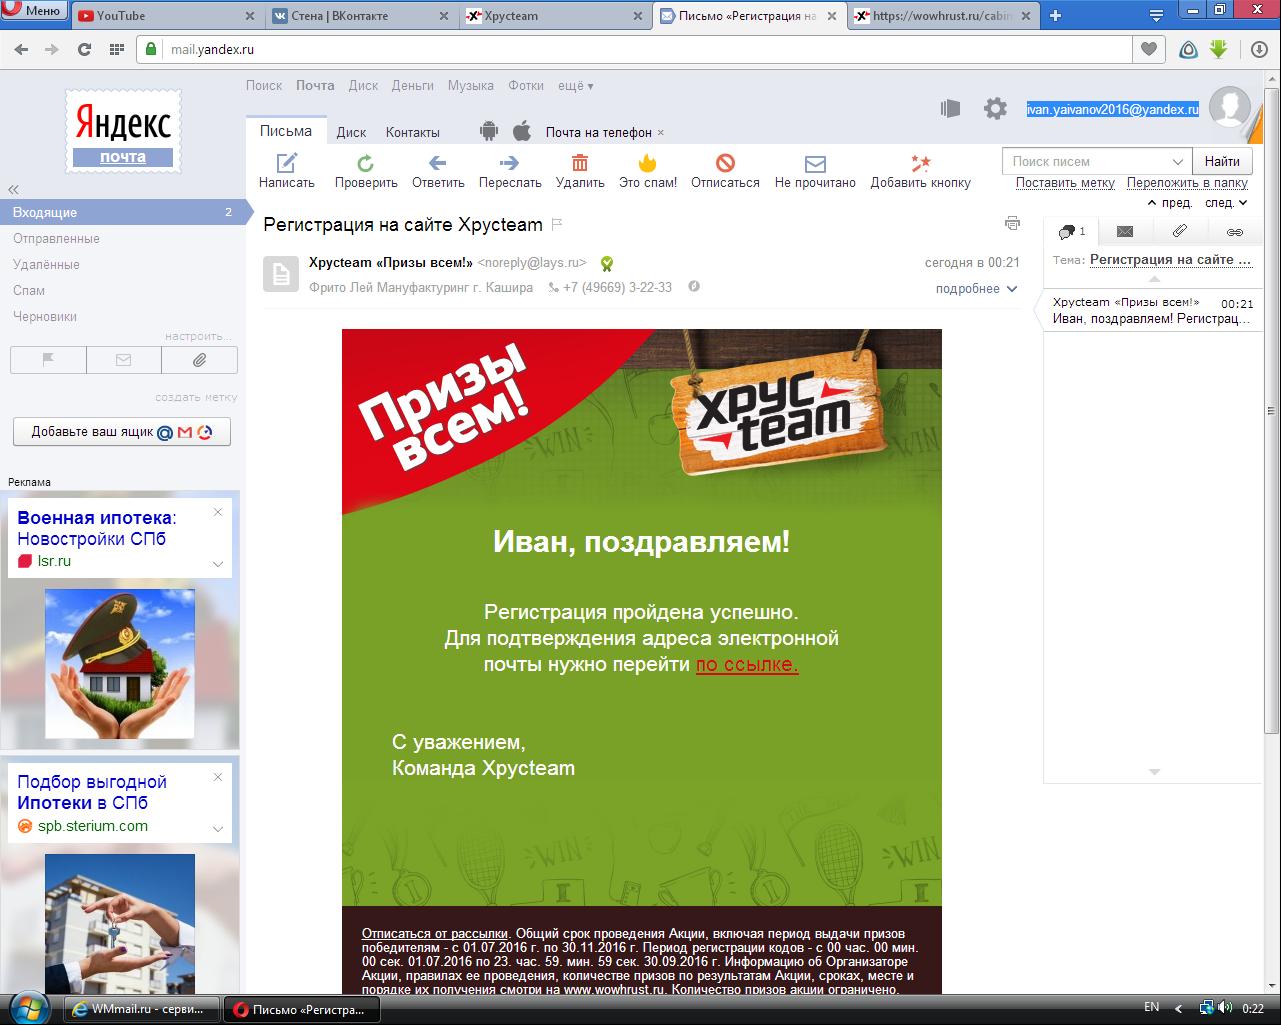Forward the email with Переслать
Viewport: 1281px width, 1025px height.
pyautogui.click(x=510, y=171)
